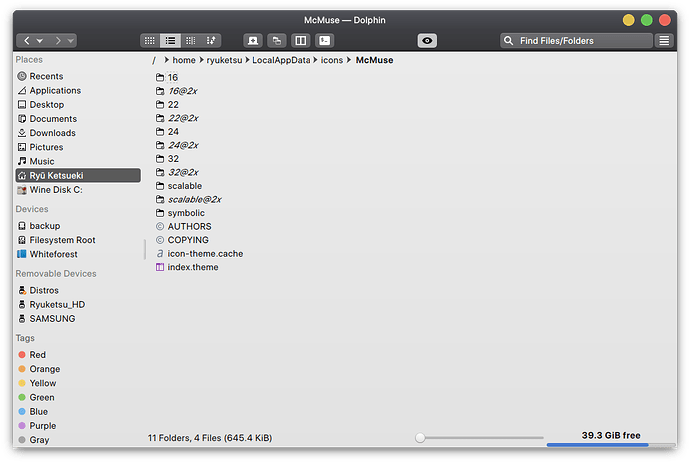This screenshot has width=690, height=463.
Task: Open the hamburger menu button
Action: click(x=664, y=41)
